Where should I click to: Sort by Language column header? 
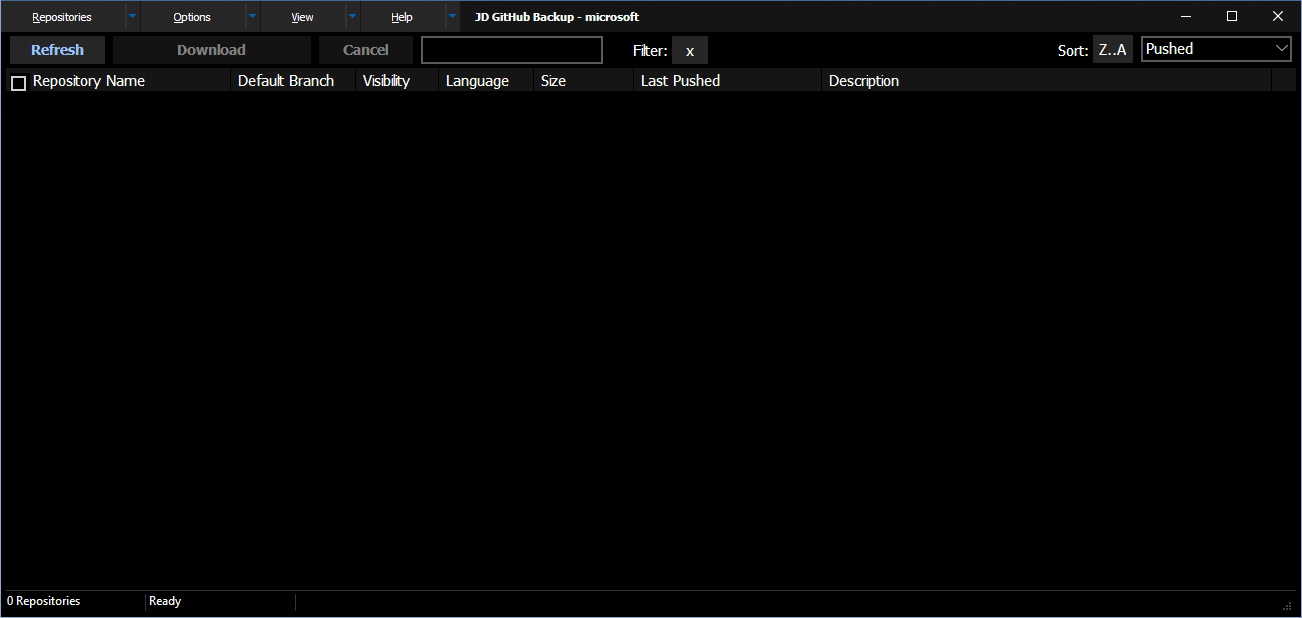[x=486, y=81]
